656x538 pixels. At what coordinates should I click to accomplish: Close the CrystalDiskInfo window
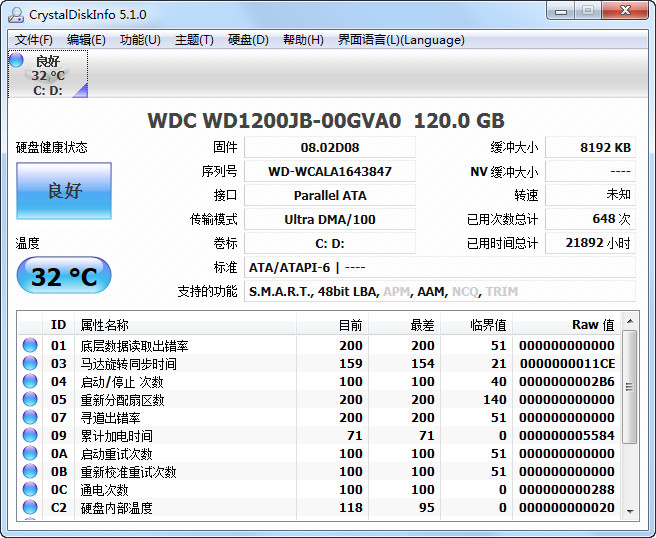tap(625, 11)
